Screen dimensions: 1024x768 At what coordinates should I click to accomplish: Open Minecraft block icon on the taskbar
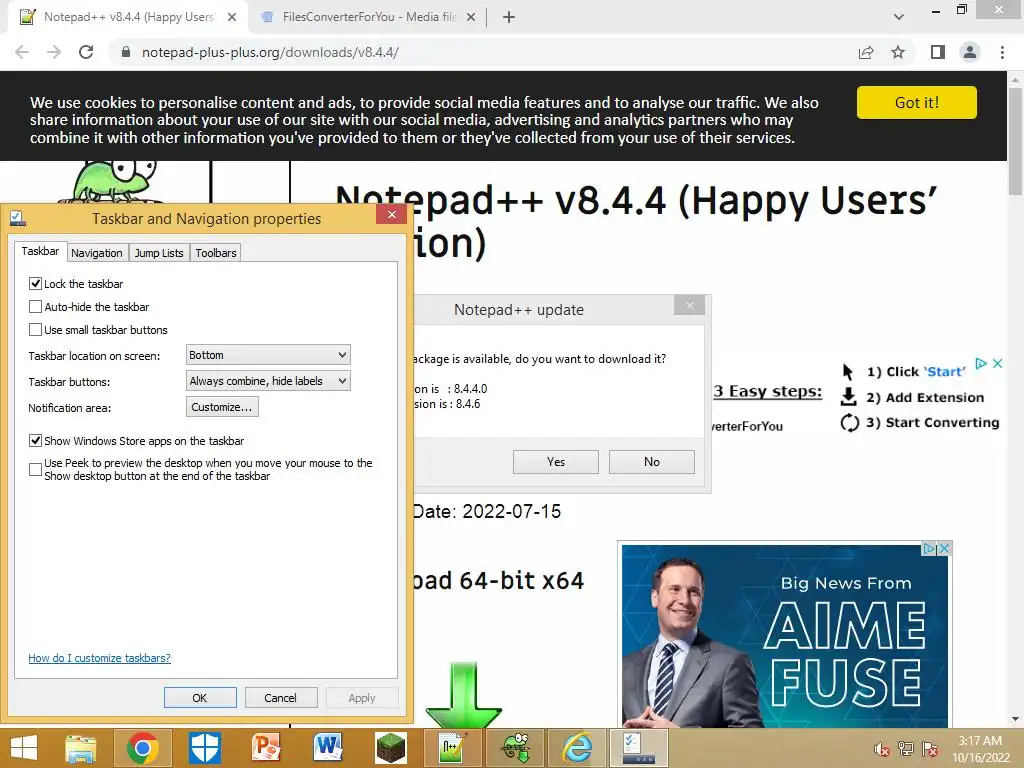click(x=391, y=748)
